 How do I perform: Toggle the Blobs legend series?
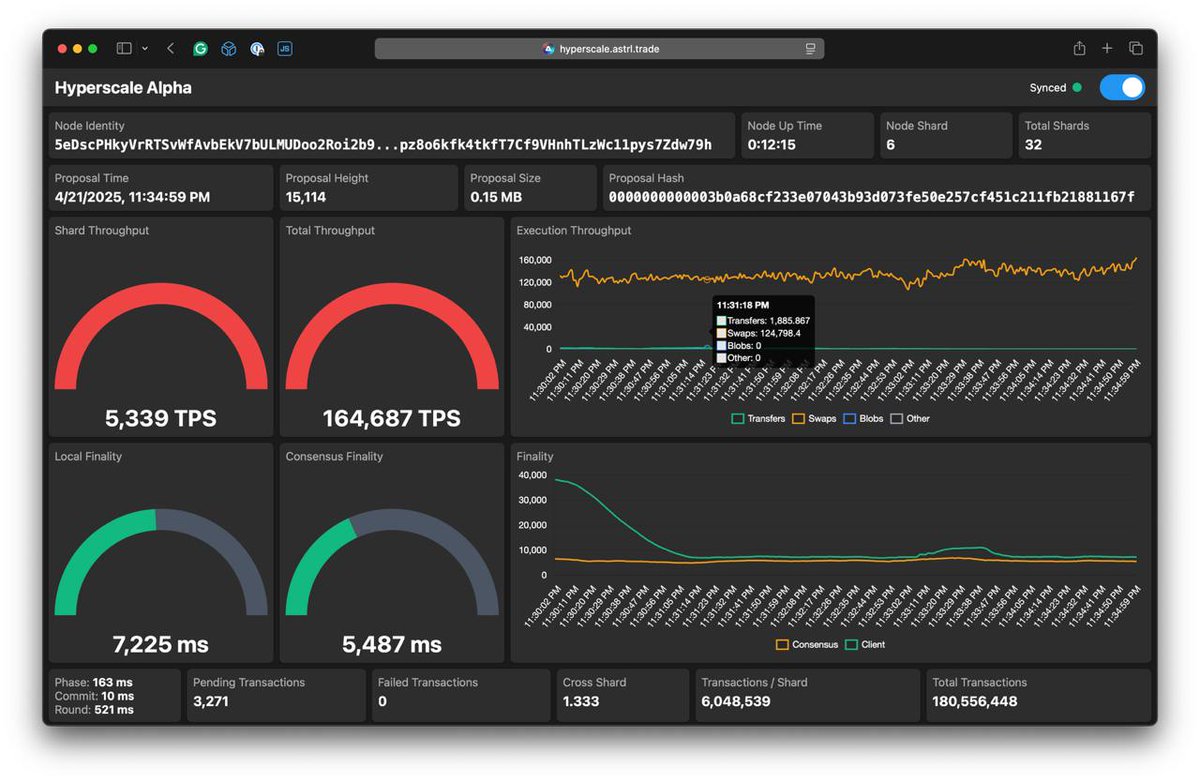pos(864,418)
